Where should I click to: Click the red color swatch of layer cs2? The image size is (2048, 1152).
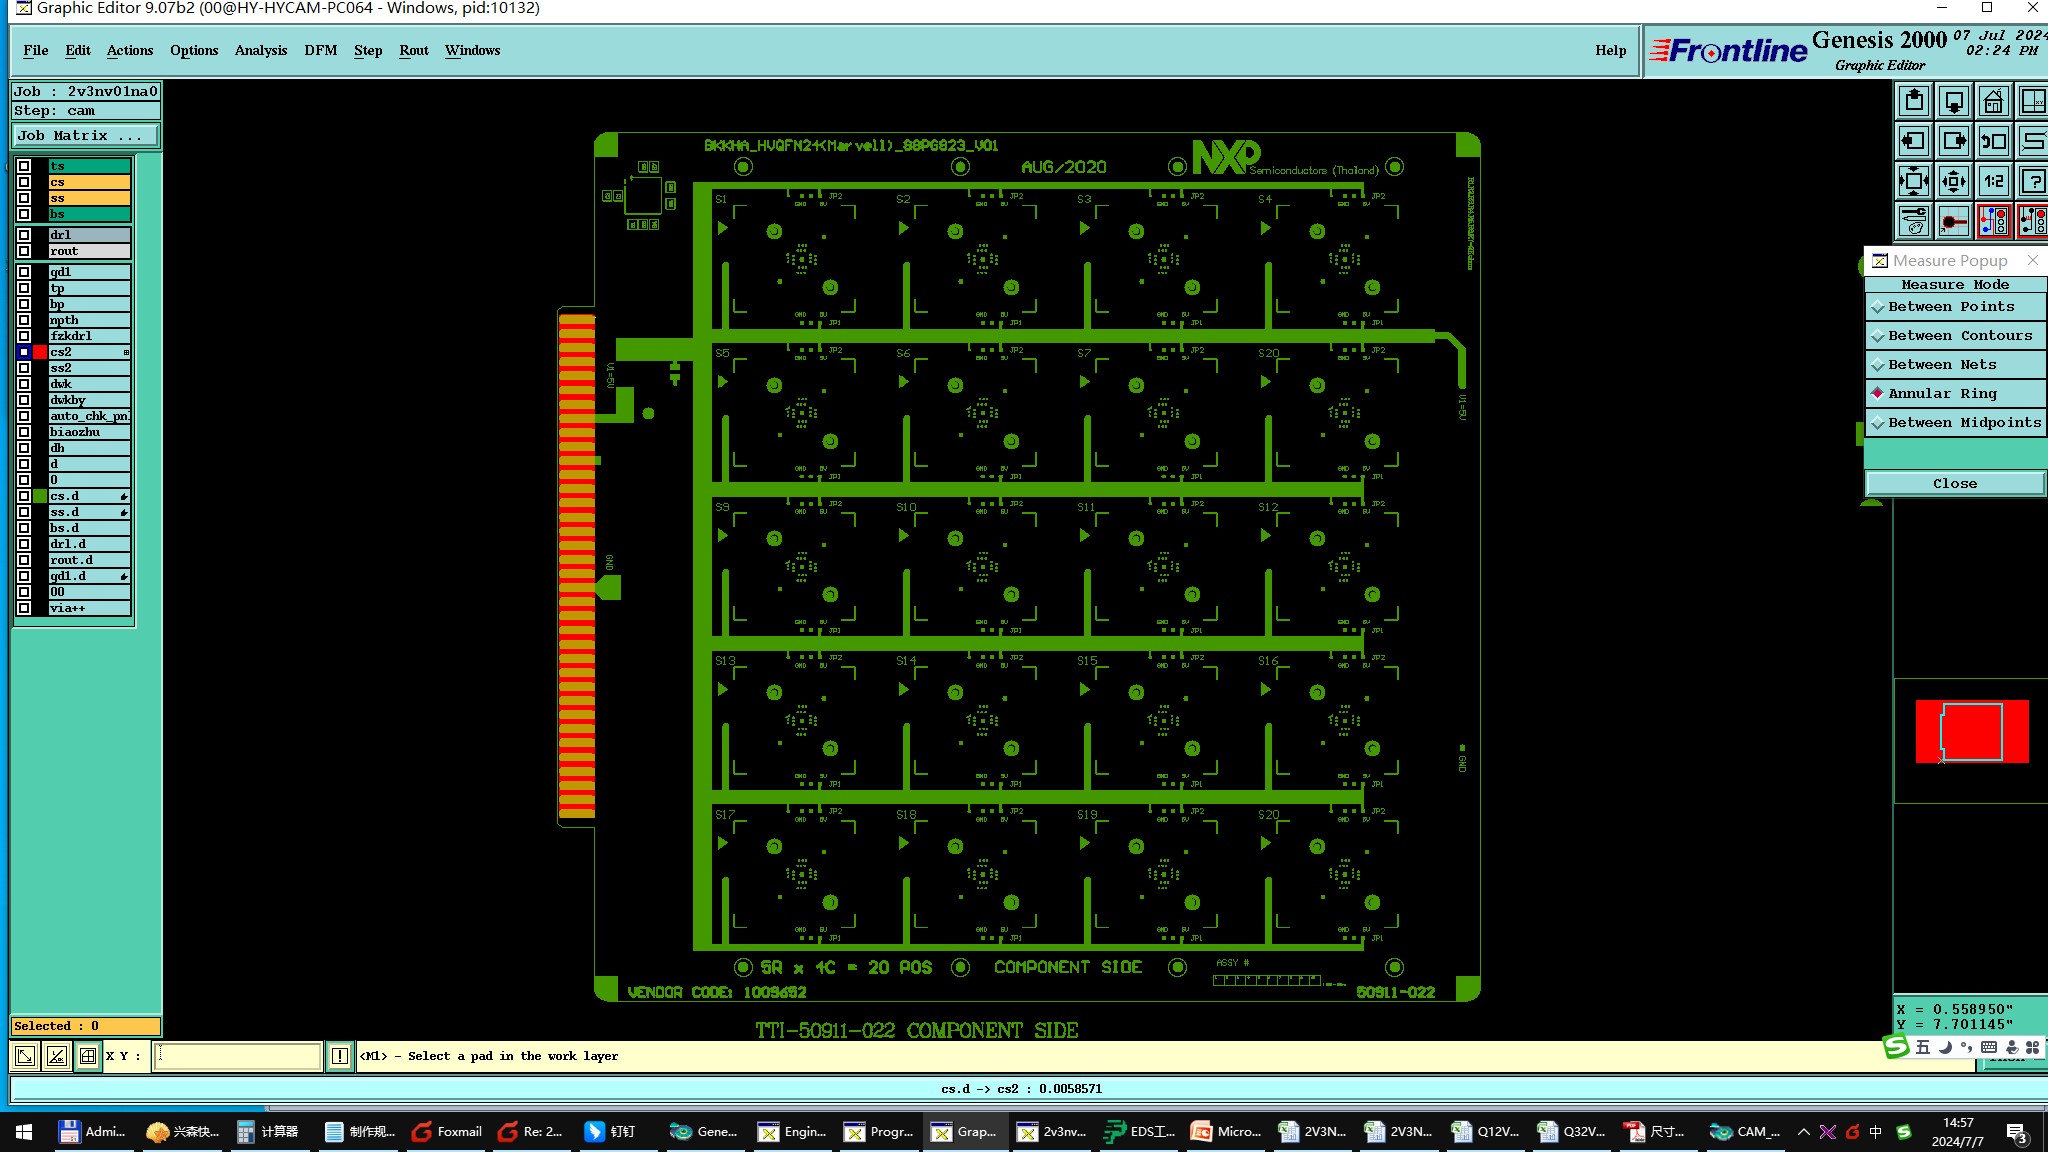(x=40, y=352)
